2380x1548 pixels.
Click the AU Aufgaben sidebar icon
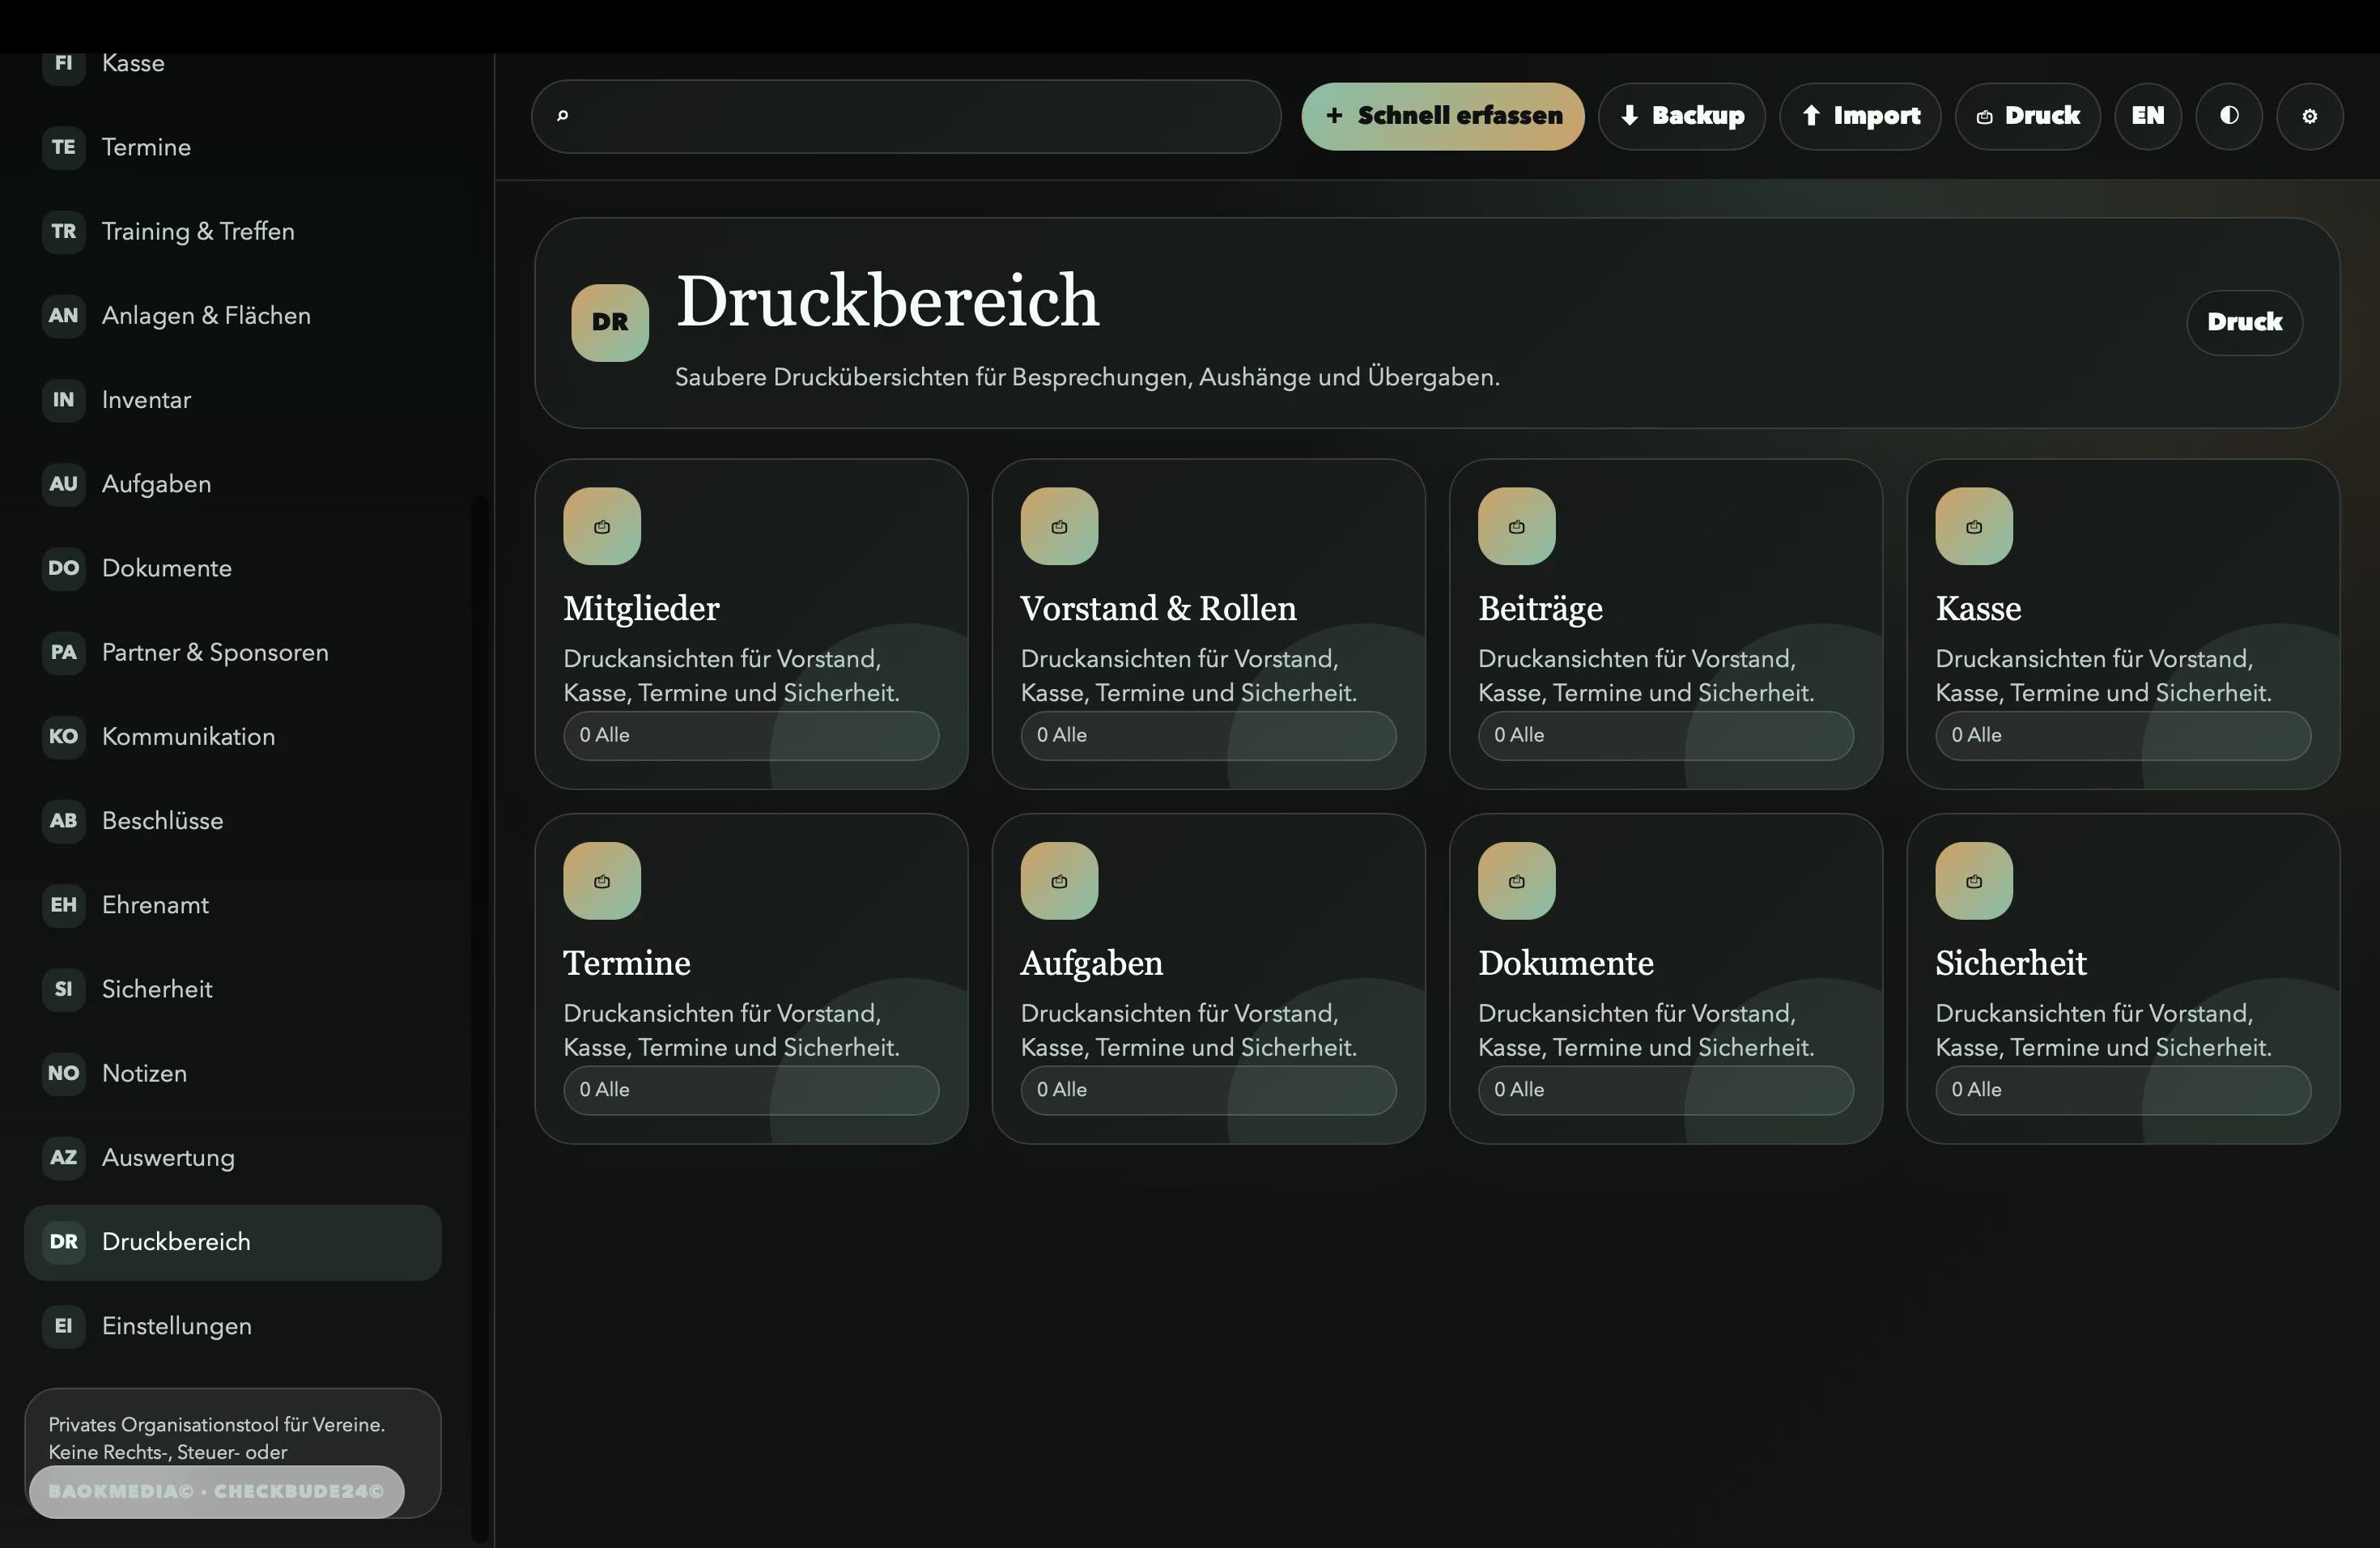coord(63,484)
